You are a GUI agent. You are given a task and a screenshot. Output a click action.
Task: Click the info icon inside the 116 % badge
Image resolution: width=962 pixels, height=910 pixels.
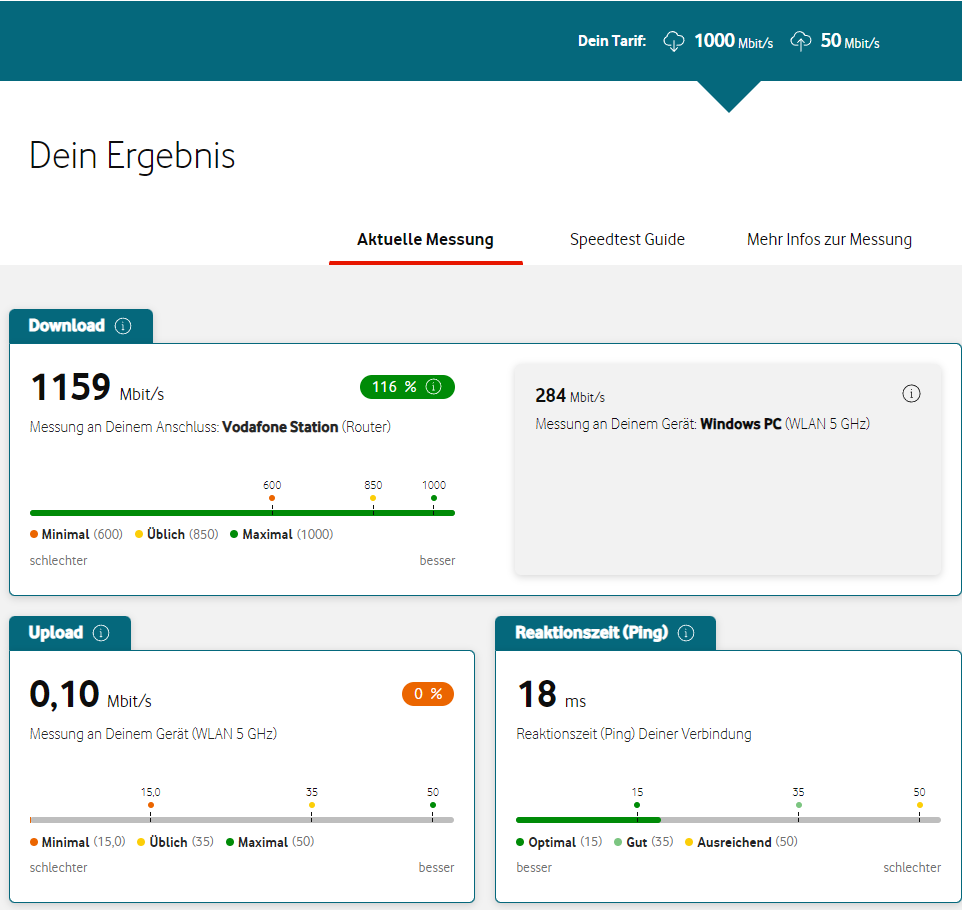[x=434, y=387]
